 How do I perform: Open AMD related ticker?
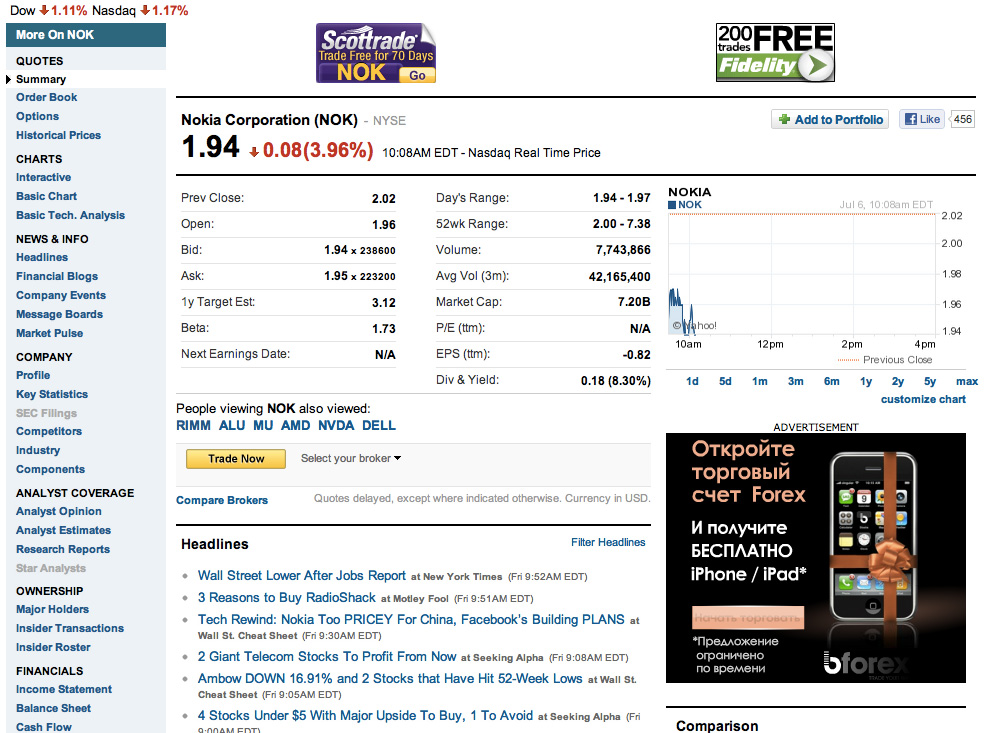click(x=296, y=425)
